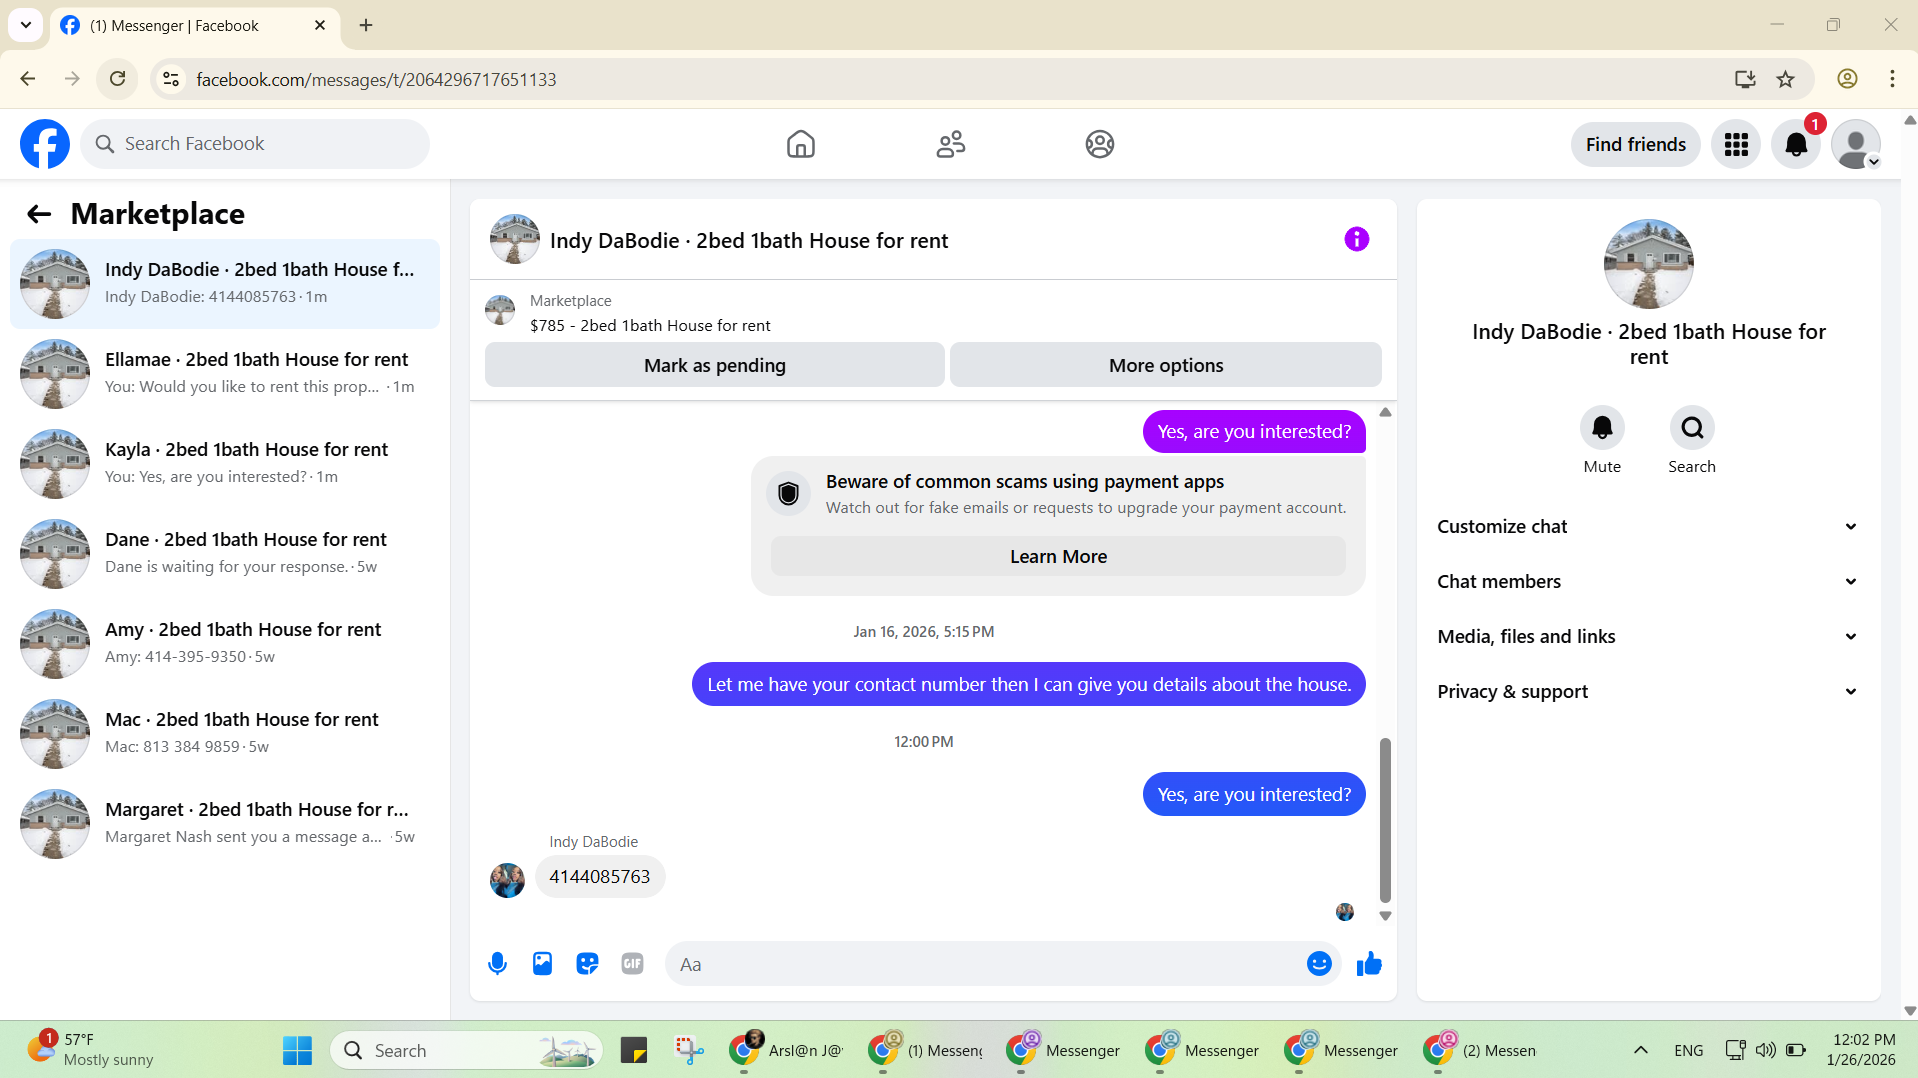Open Ellamae conversation in list
The height and width of the screenshot is (1078, 1918).
(225, 374)
